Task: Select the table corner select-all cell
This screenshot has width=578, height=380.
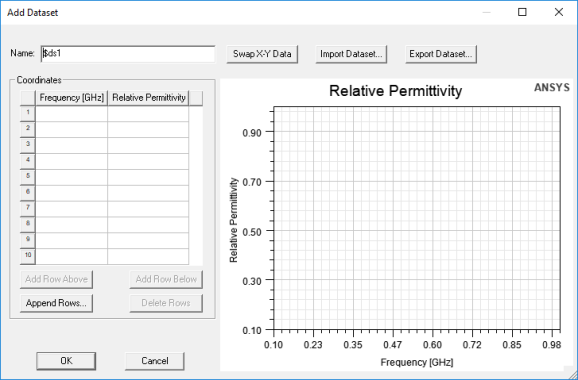Action: pyautogui.click(x=28, y=98)
